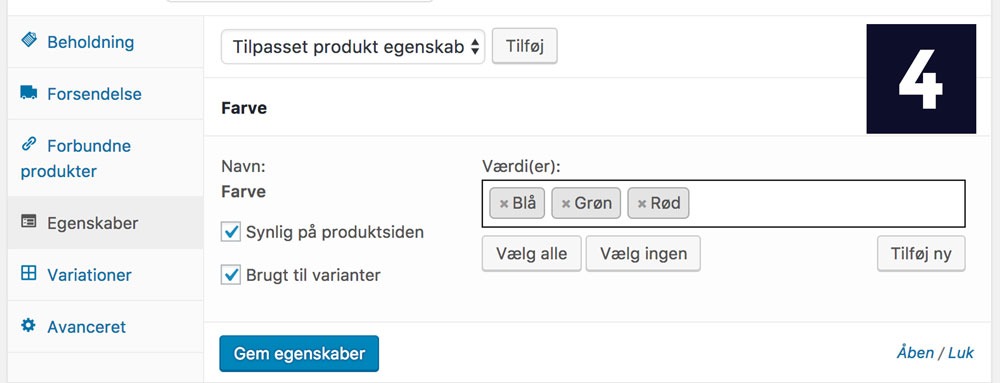
Task: Toggle Synlig på produktsiden checkbox
Action: click(230, 232)
